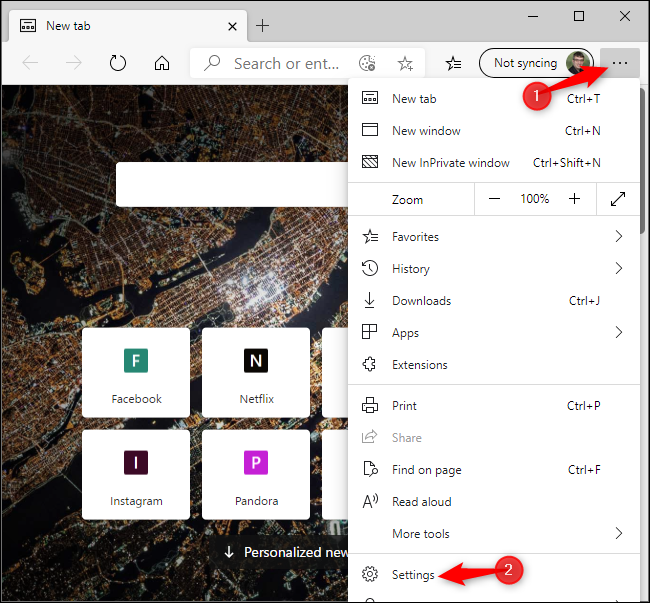Close the New tab tab
Screen dimensions: 650x603
click(x=233, y=27)
